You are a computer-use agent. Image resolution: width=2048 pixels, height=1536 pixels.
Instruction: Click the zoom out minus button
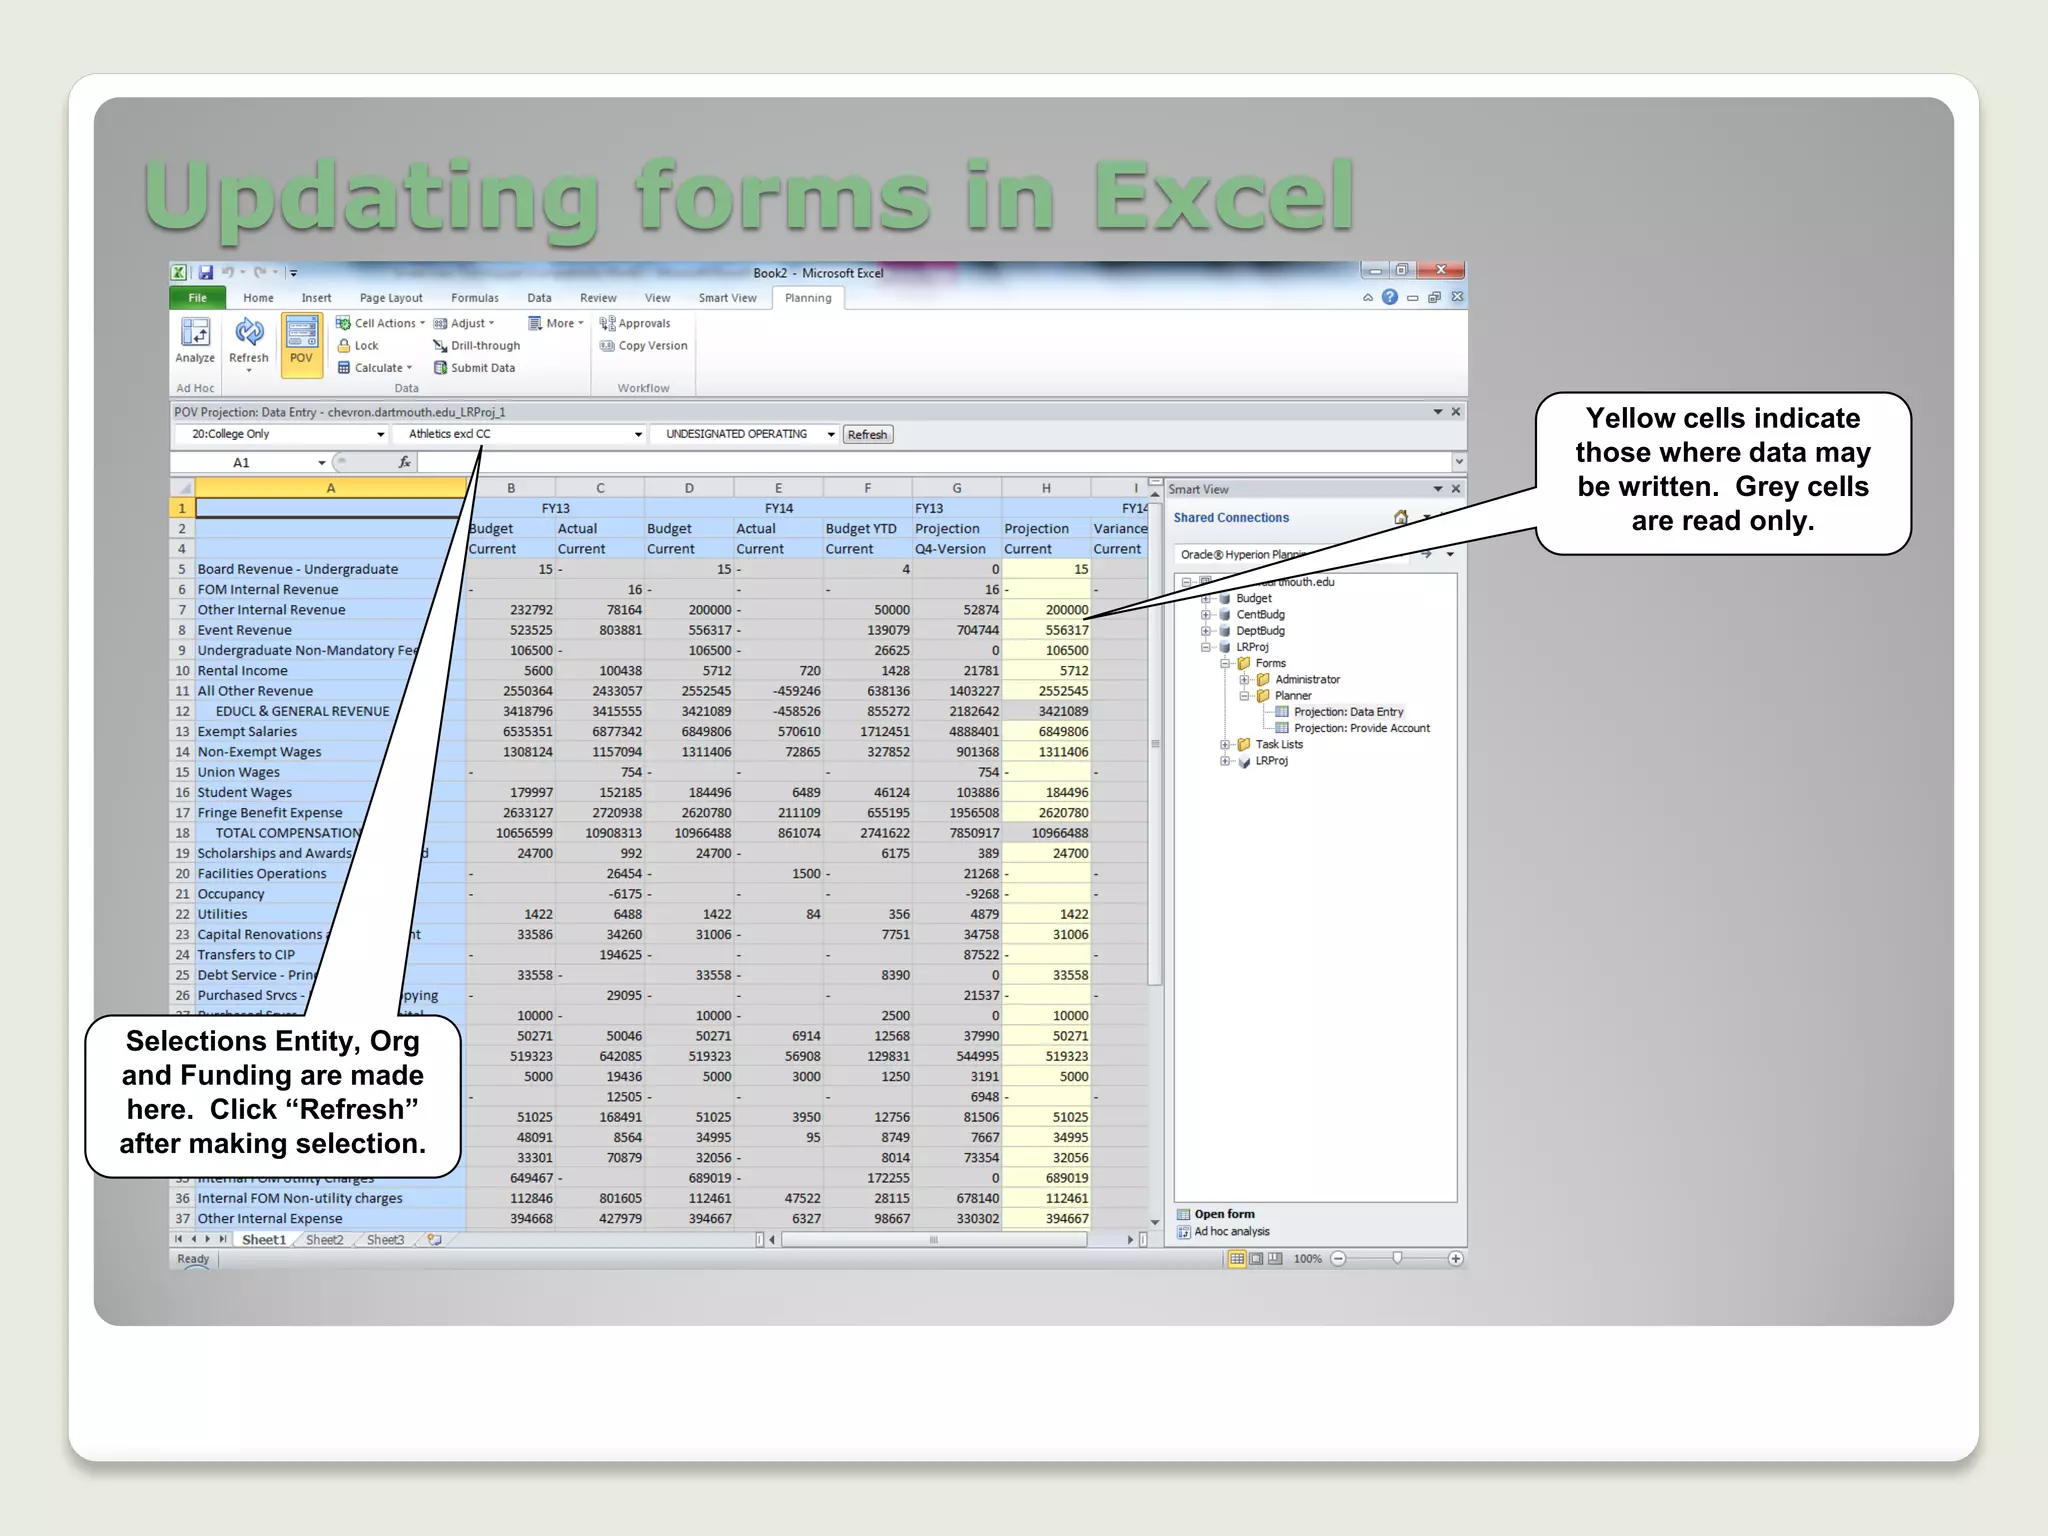click(1338, 1259)
